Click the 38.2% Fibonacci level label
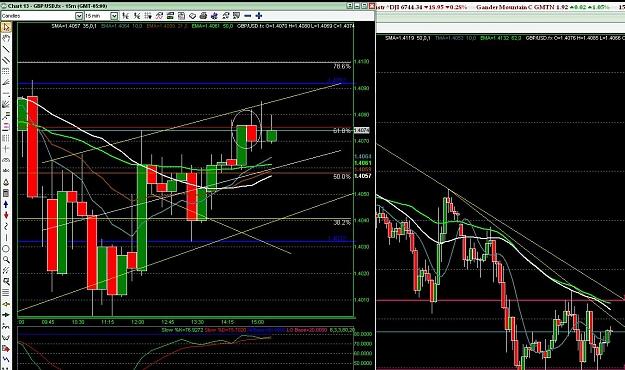The image size is (625, 370). pos(342,222)
